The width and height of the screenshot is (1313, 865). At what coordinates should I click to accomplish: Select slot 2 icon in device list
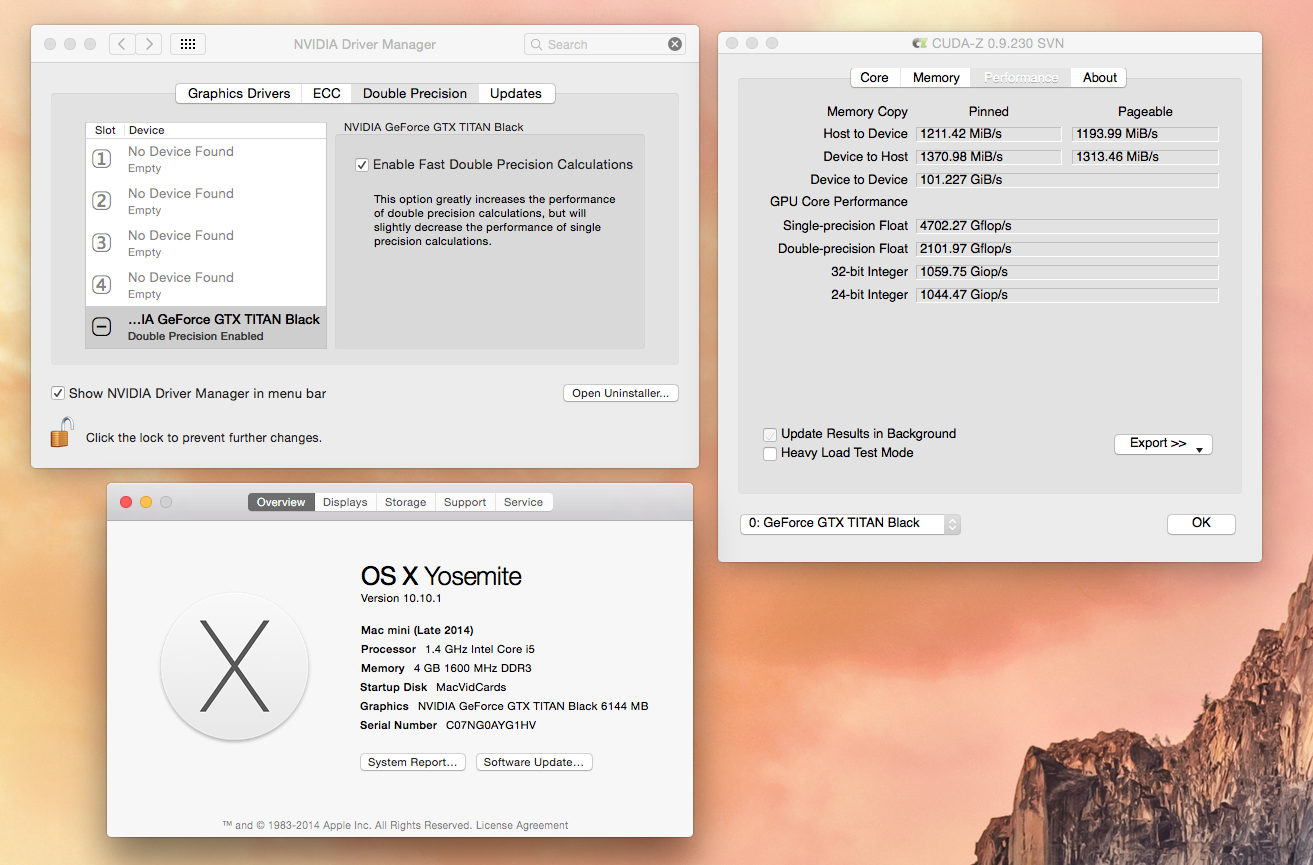[102, 201]
